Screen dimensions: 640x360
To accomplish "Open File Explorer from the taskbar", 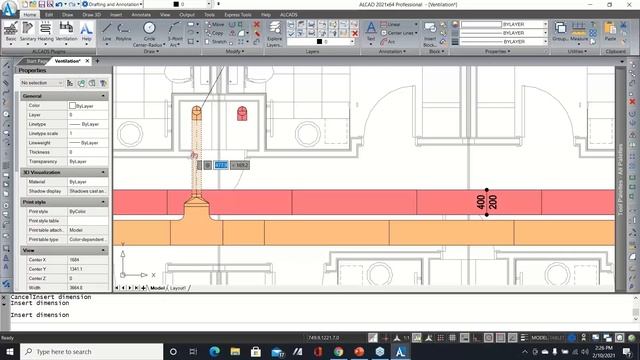I will click(x=235, y=351).
